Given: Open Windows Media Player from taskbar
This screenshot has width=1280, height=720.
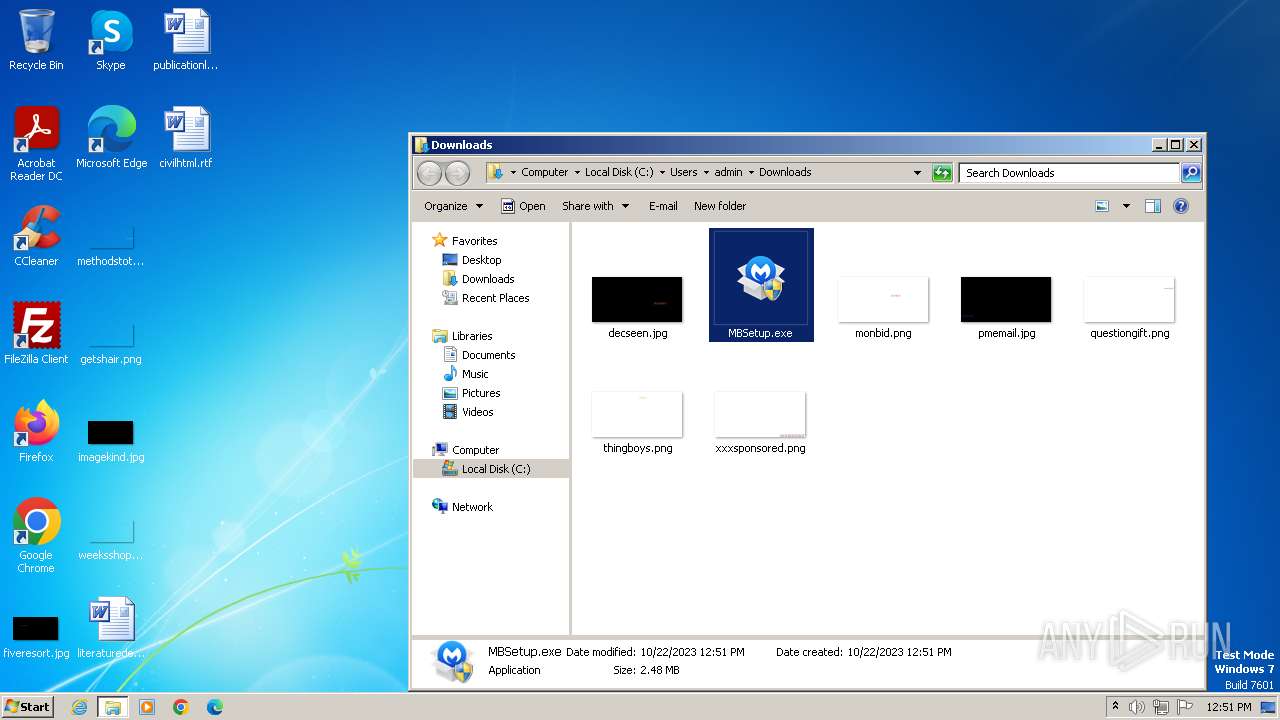Looking at the screenshot, I should coord(147,707).
